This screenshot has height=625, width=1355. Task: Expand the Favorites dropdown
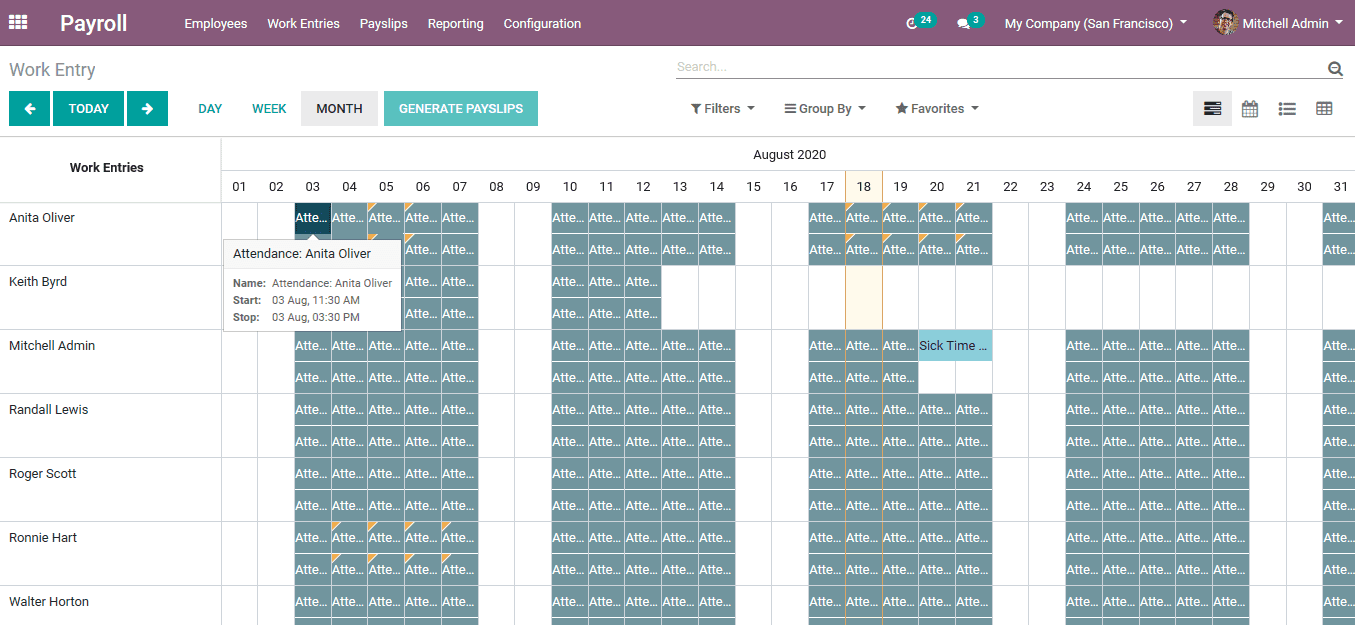937,109
